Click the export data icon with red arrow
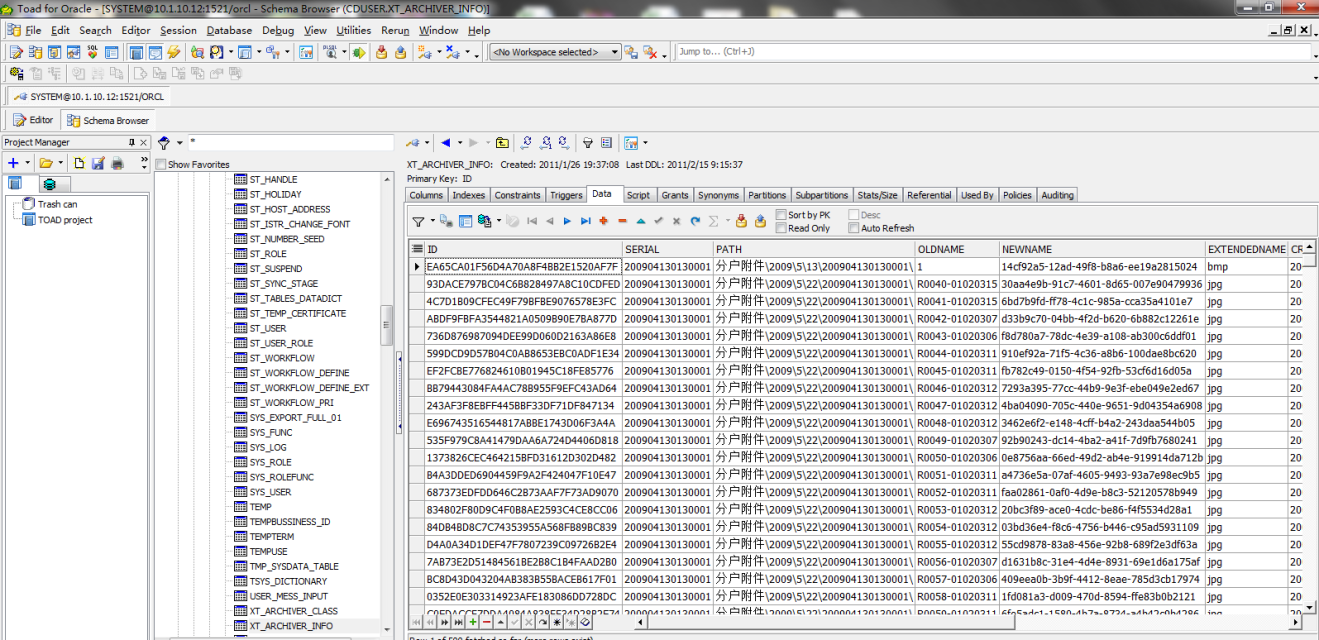The image size is (1319, 640). coord(742,221)
